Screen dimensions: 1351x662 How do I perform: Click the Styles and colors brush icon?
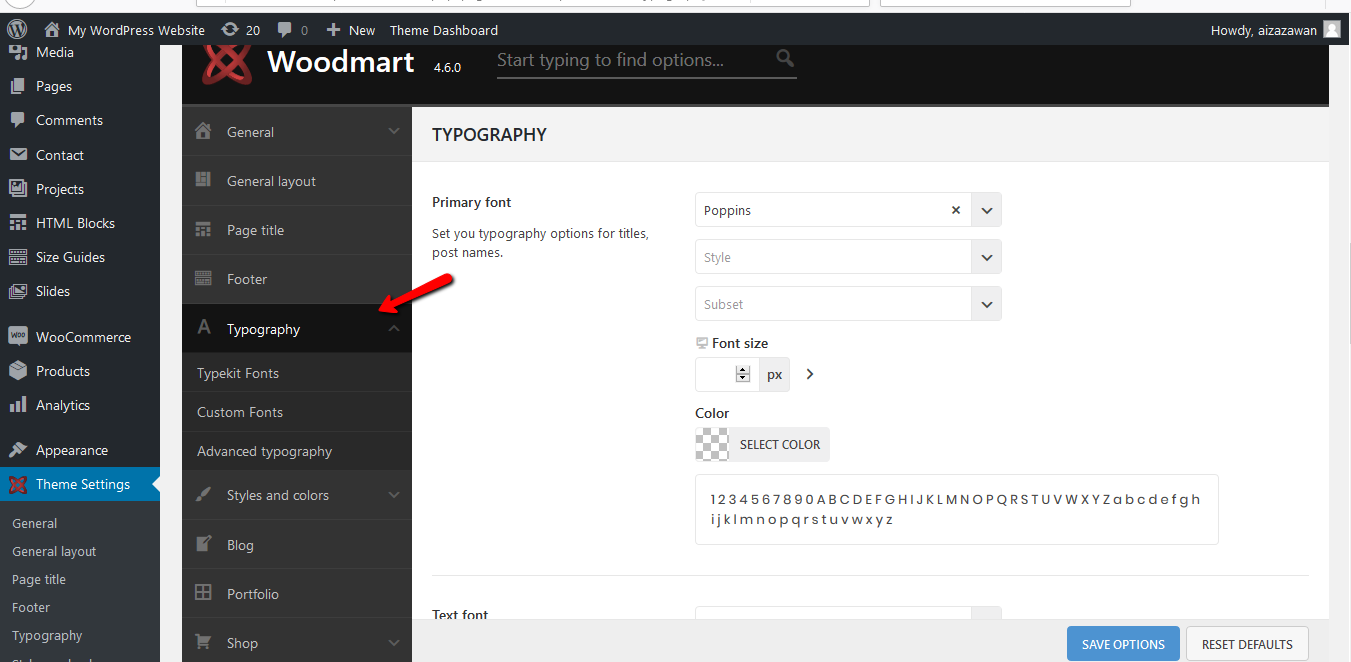[204, 495]
